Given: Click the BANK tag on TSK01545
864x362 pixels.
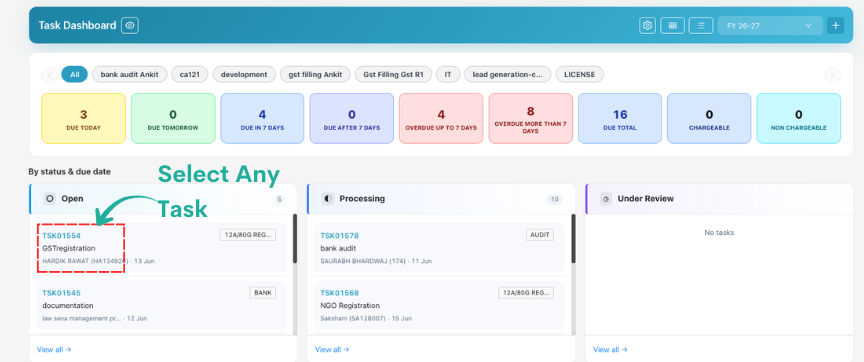Looking at the screenshot, I should click(263, 293).
